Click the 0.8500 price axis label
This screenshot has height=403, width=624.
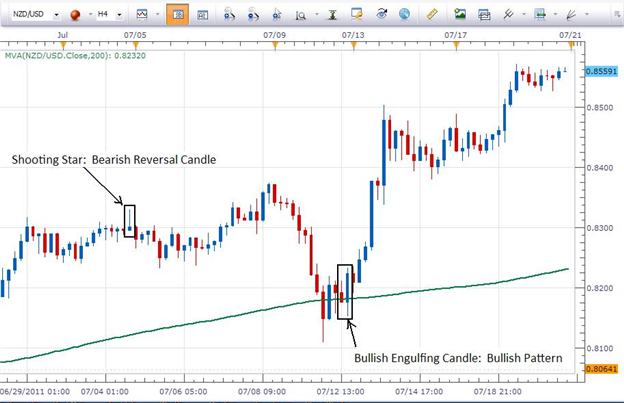tap(600, 107)
